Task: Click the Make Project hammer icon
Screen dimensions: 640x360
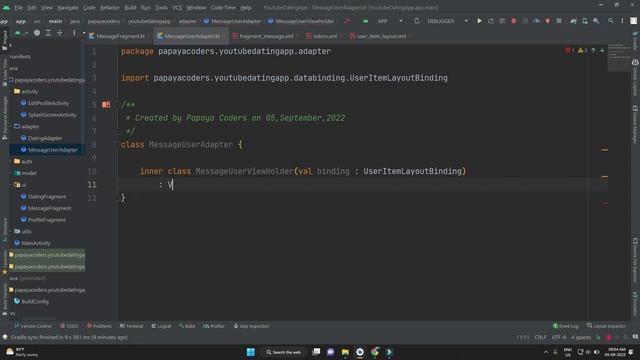Action: tap(347, 21)
